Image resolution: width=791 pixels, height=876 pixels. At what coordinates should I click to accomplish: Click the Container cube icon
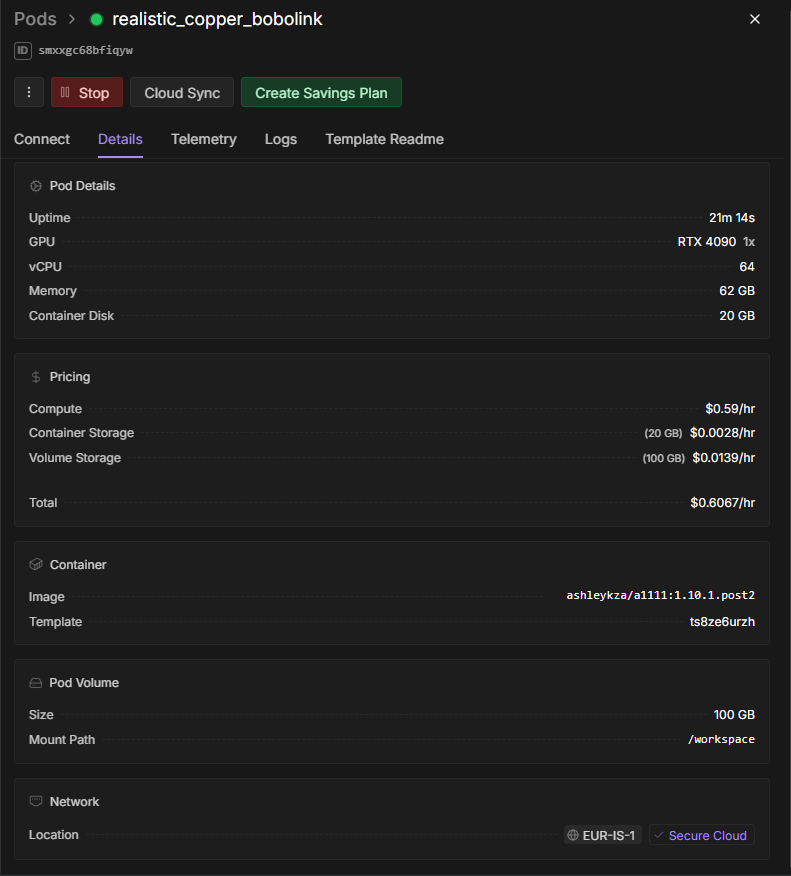click(36, 565)
